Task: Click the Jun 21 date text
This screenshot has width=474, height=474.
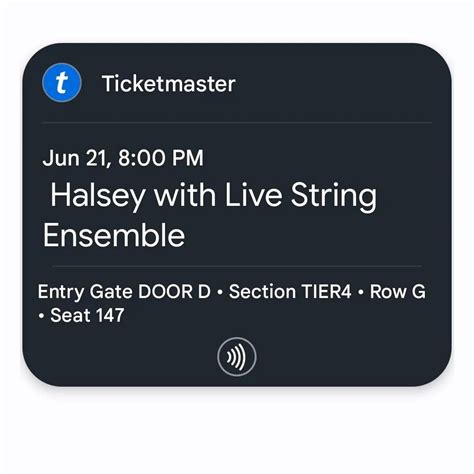Action: tap(76, 158)
